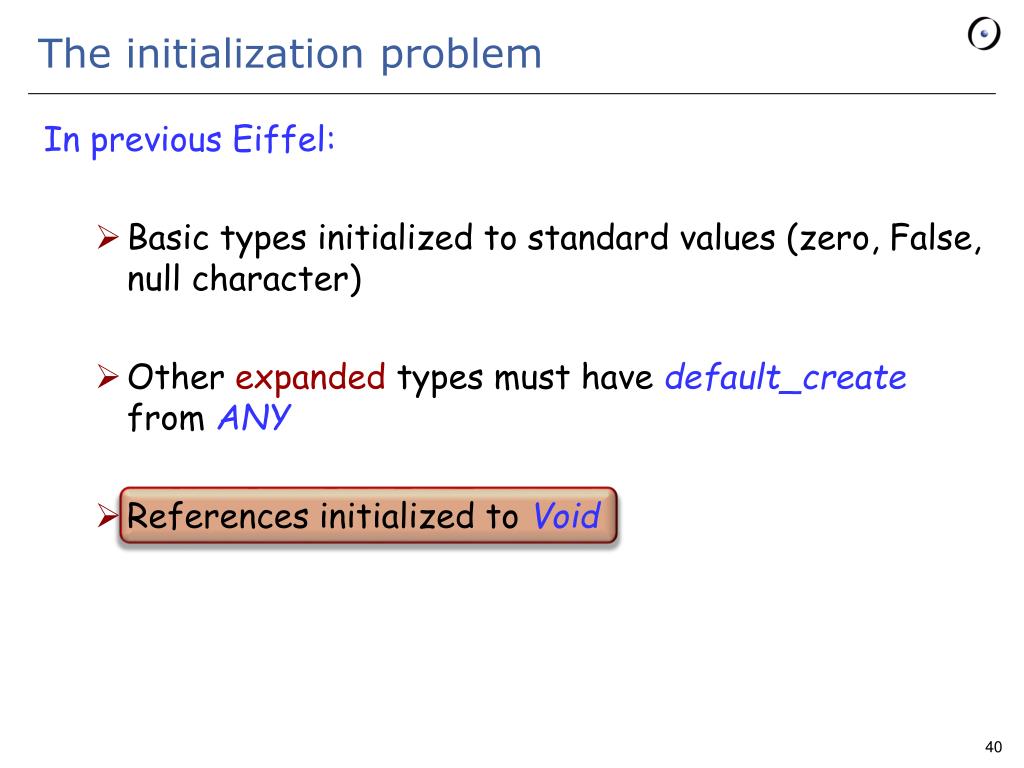Click the blue ANY class name
The image size is (1024, 768).
pos(254,417)
